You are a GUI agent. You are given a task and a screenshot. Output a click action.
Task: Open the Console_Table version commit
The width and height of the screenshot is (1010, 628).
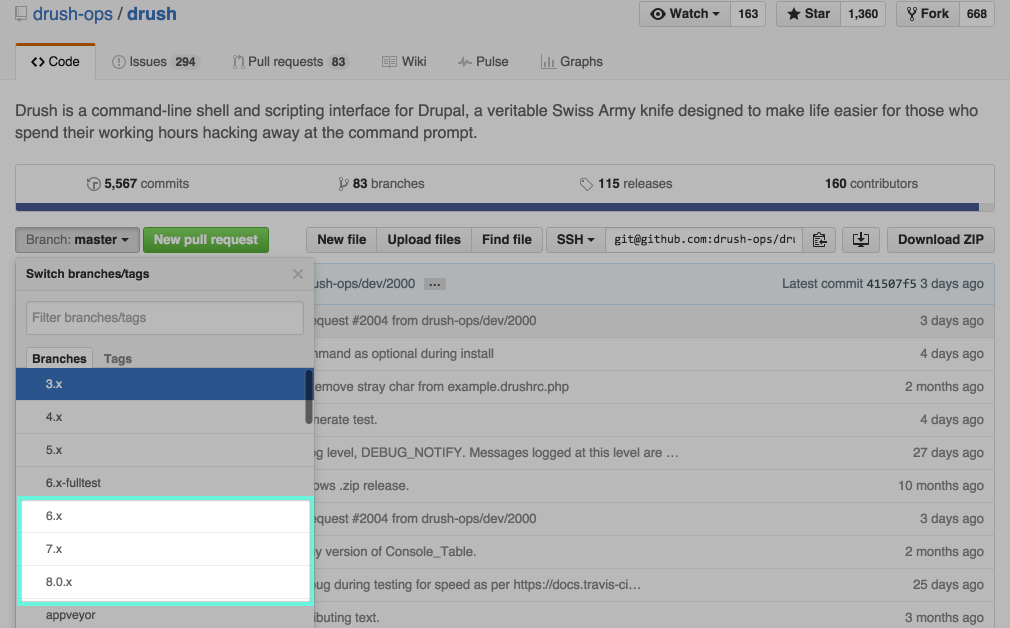pyautogui.click(x=395, y=551)
